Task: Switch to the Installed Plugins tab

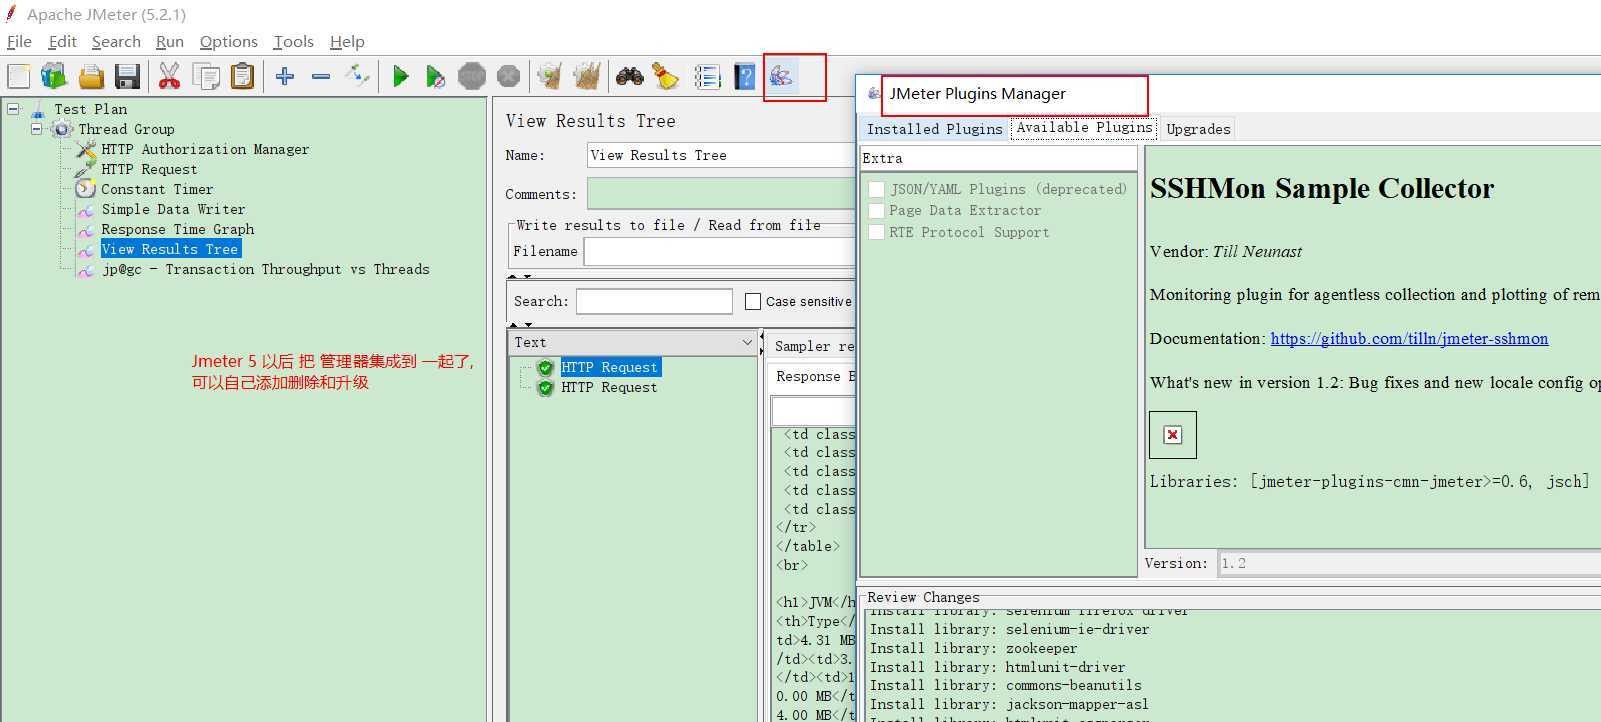Action: point(934,129)
